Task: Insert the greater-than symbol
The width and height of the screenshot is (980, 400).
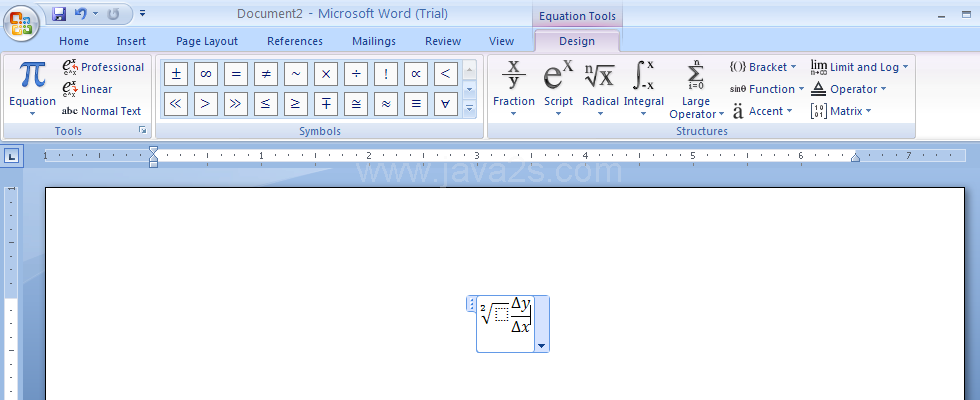Action: click(206, 104)
